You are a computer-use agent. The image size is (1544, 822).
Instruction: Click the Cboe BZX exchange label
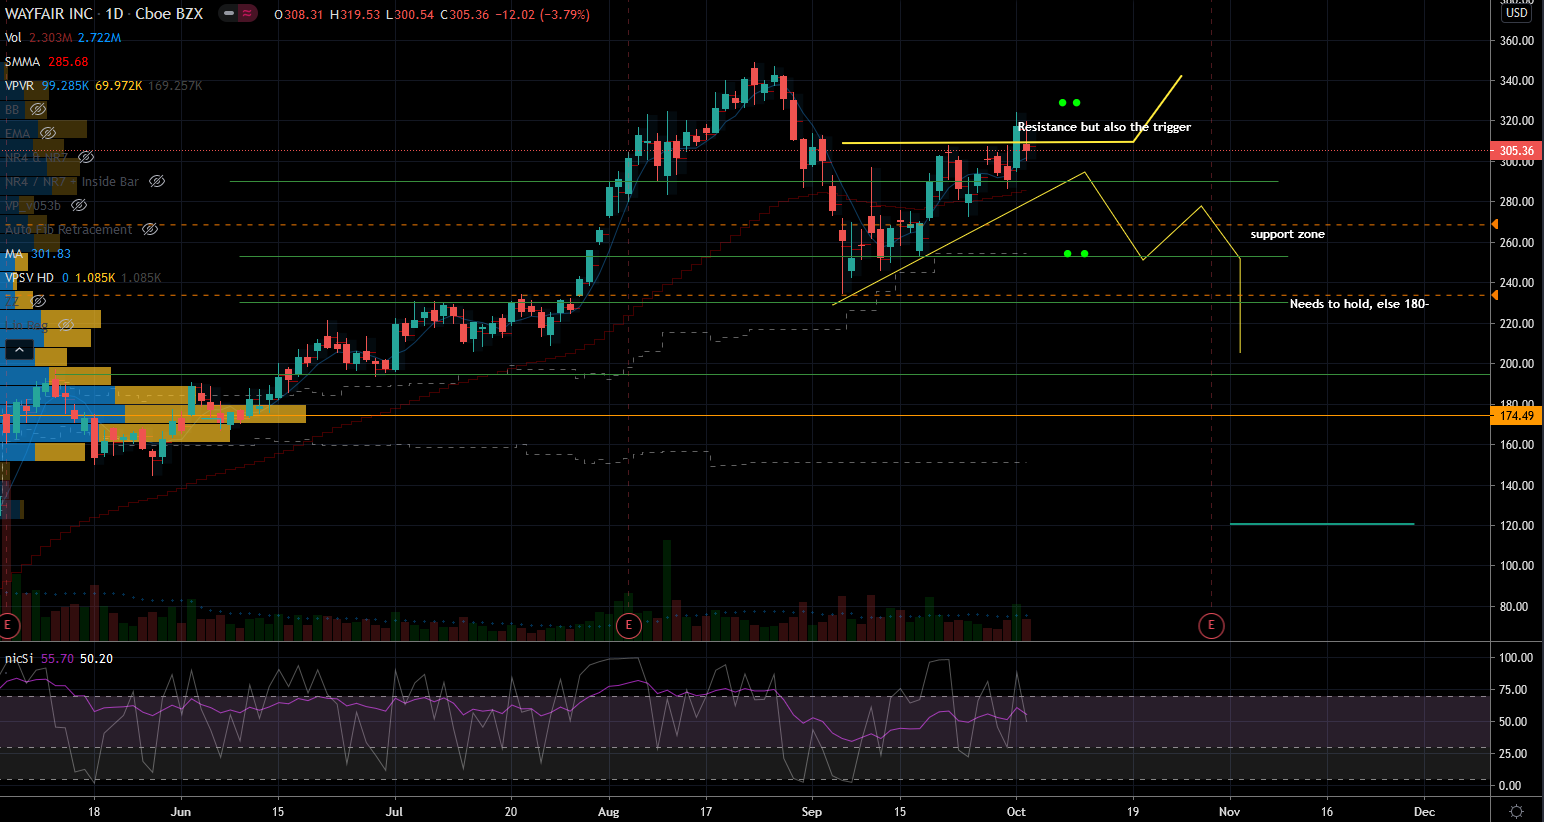tap(169, 14)
